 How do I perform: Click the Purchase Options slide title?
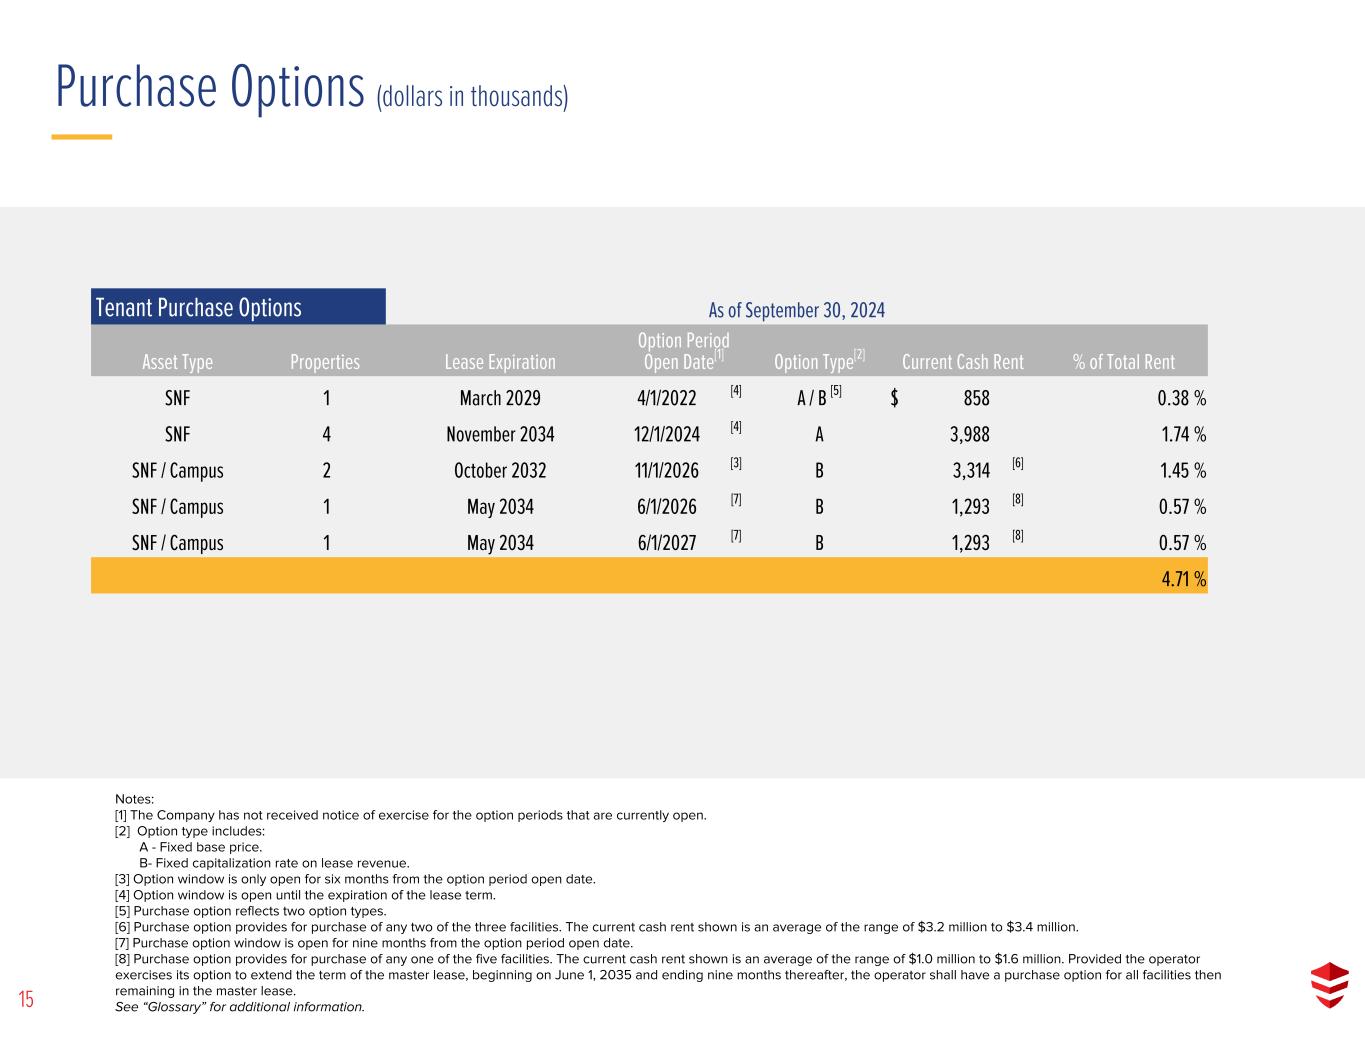click(x=210, y=87)
